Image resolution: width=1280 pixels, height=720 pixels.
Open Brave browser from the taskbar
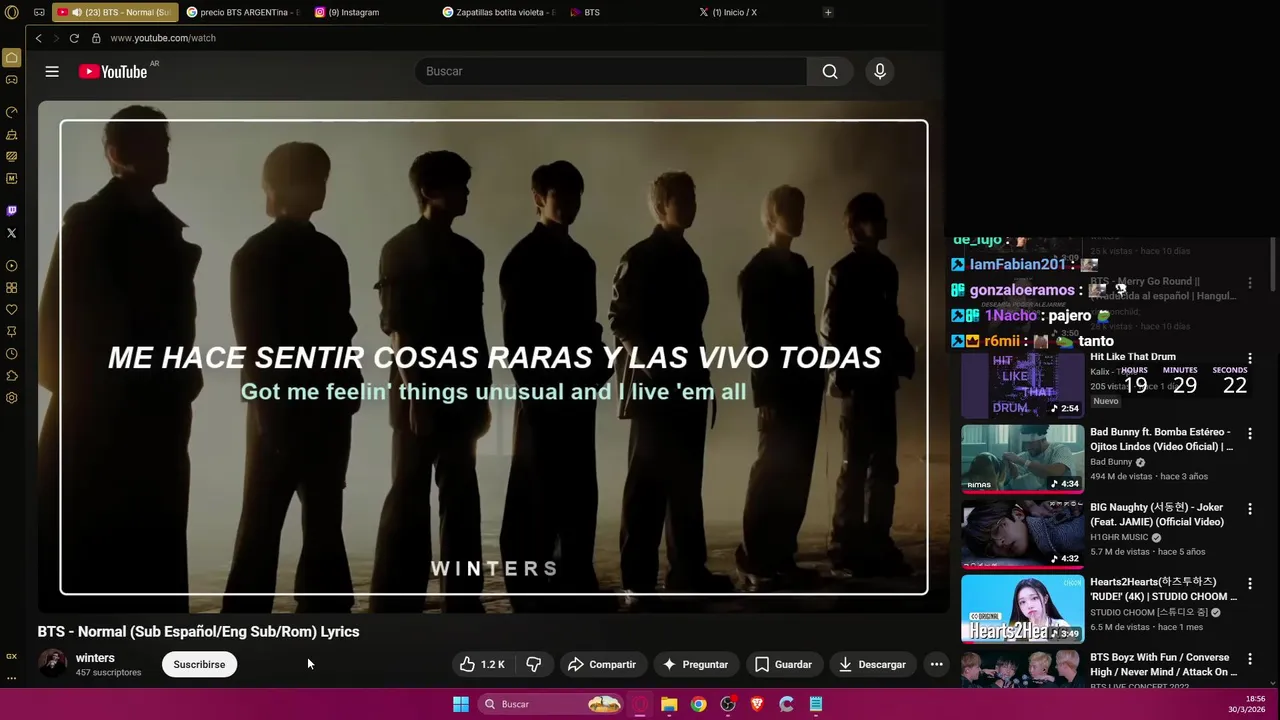point(757,704)
